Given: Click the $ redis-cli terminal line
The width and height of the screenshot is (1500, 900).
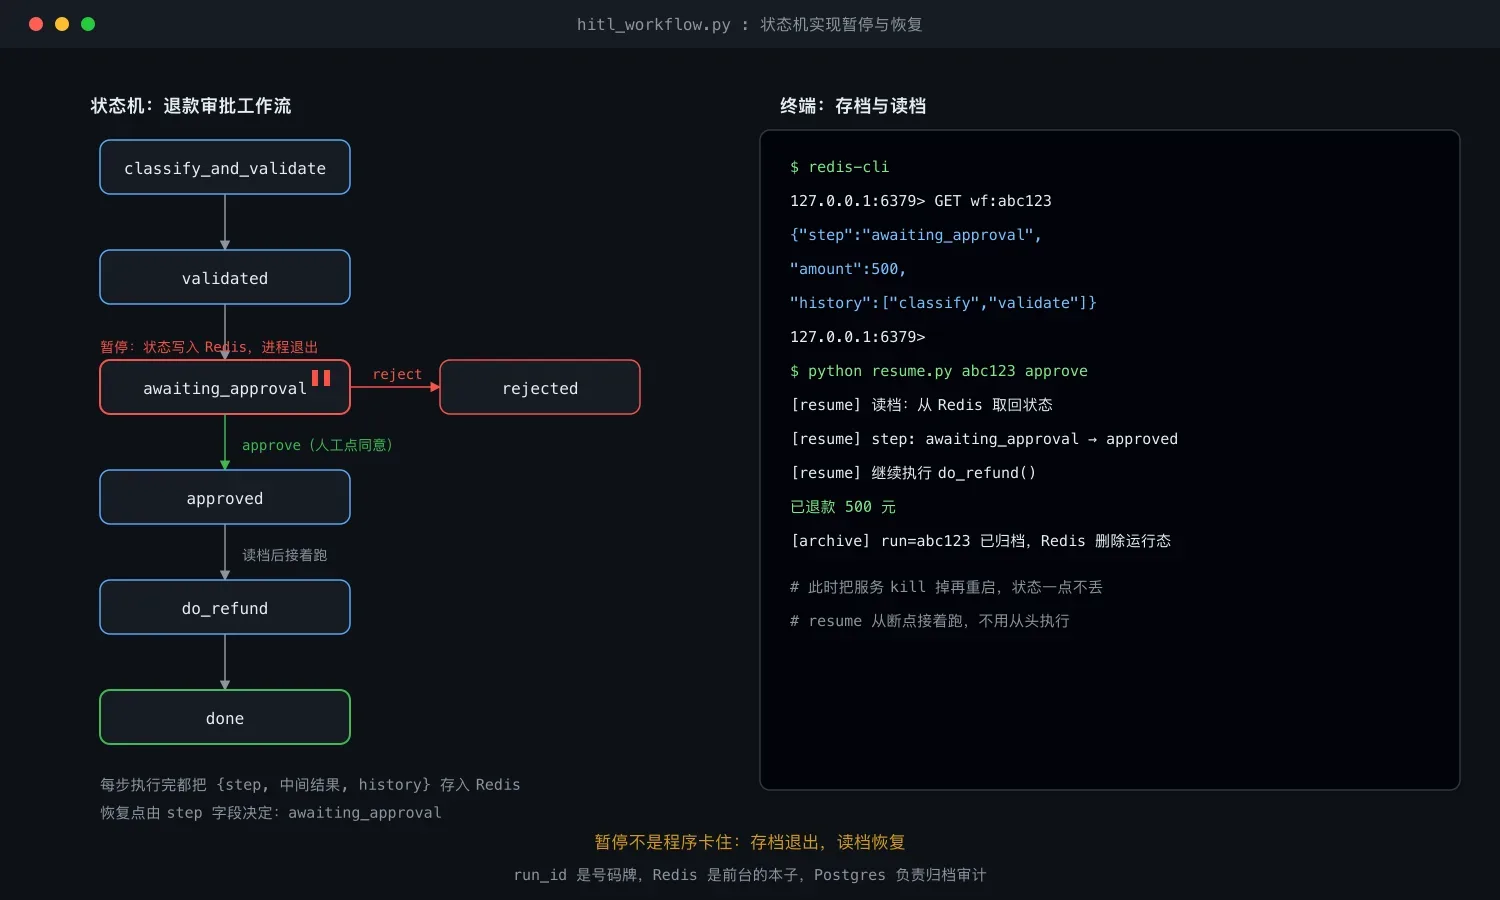Looking at the screenshot, I should (x=840, y=167).
